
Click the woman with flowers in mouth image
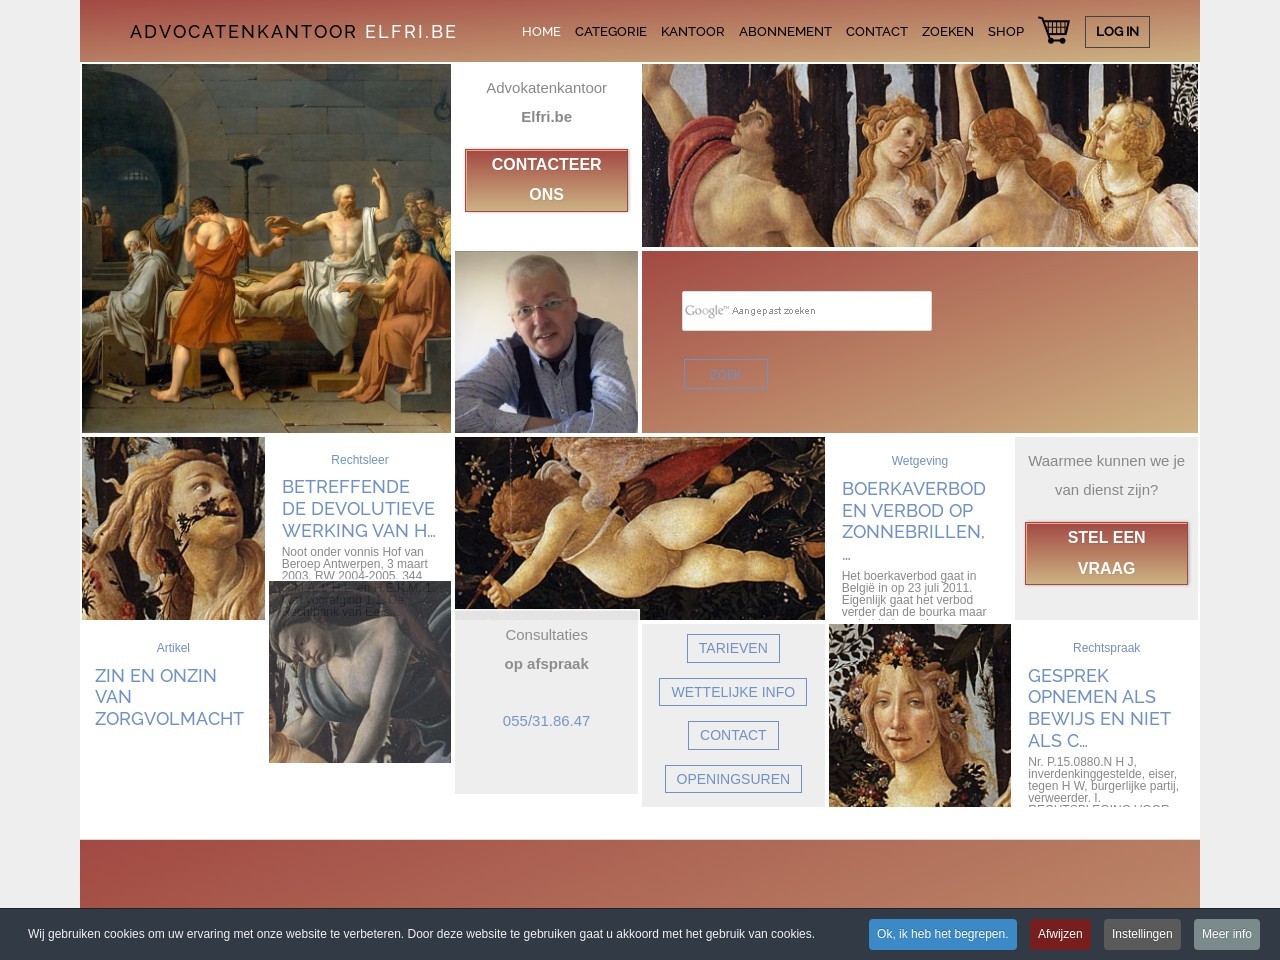tap(173, 528)
